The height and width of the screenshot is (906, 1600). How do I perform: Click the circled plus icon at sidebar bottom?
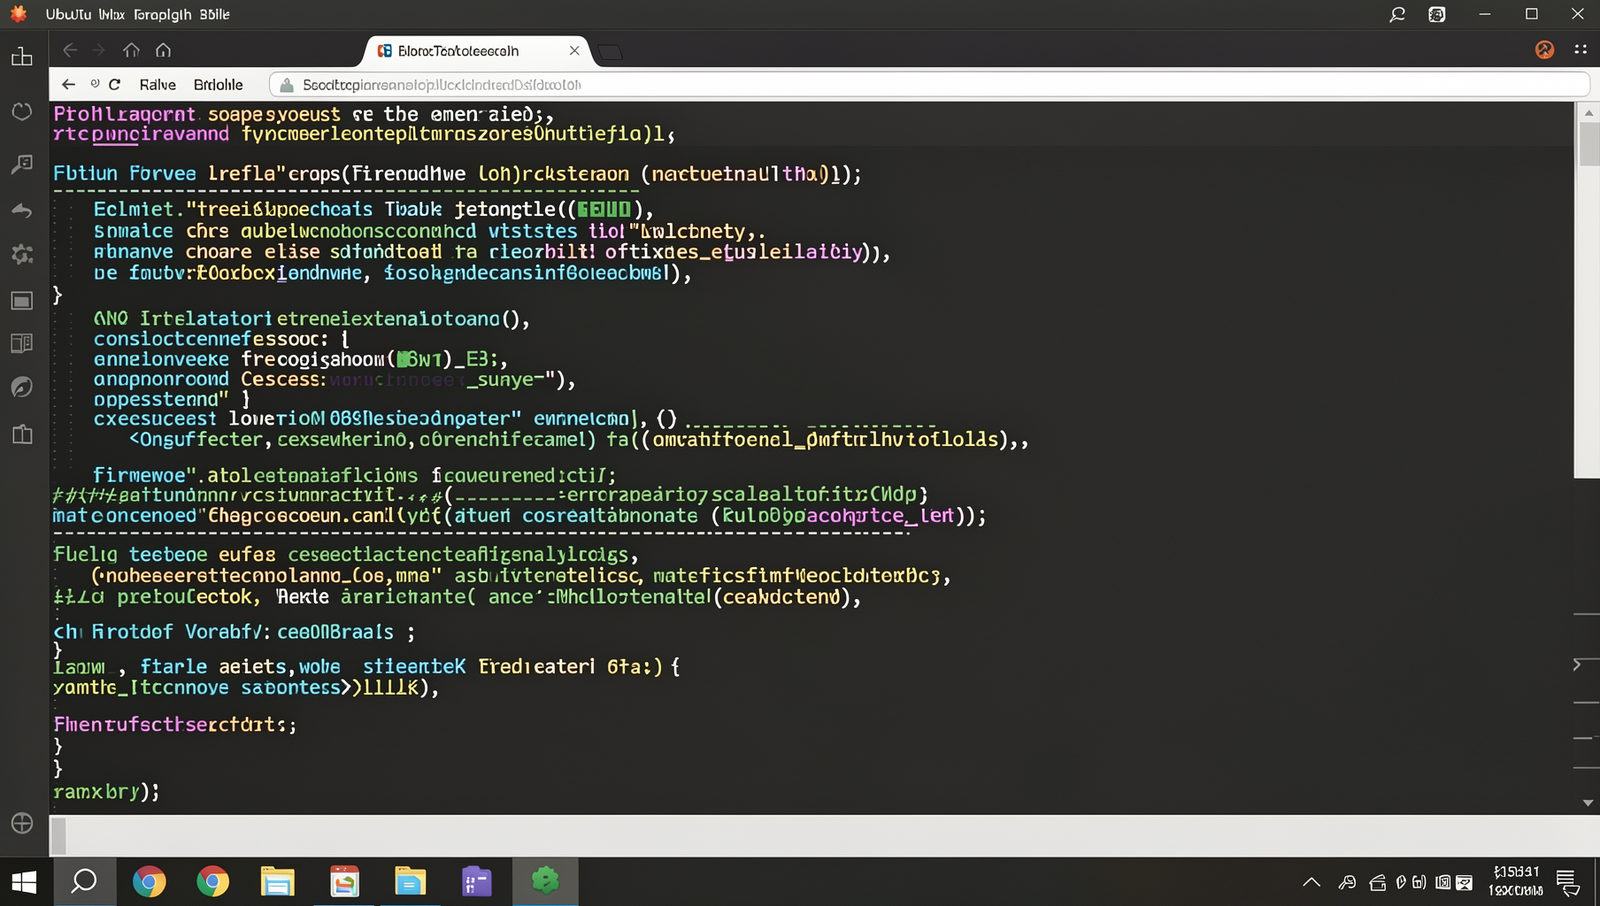(x=22, y=823)
